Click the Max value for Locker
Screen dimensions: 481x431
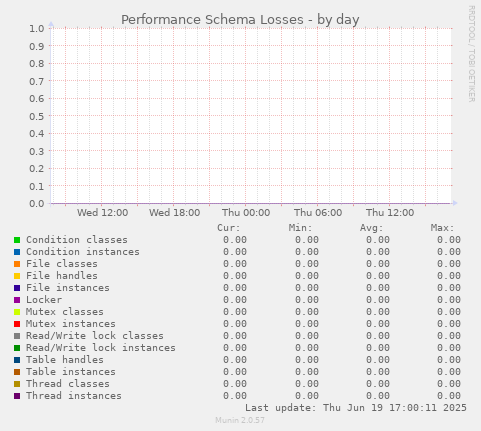[x=449, y=300]
